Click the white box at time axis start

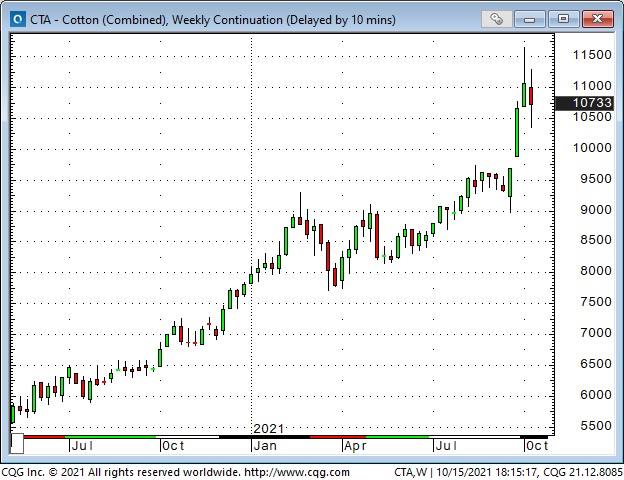[17, 443]
